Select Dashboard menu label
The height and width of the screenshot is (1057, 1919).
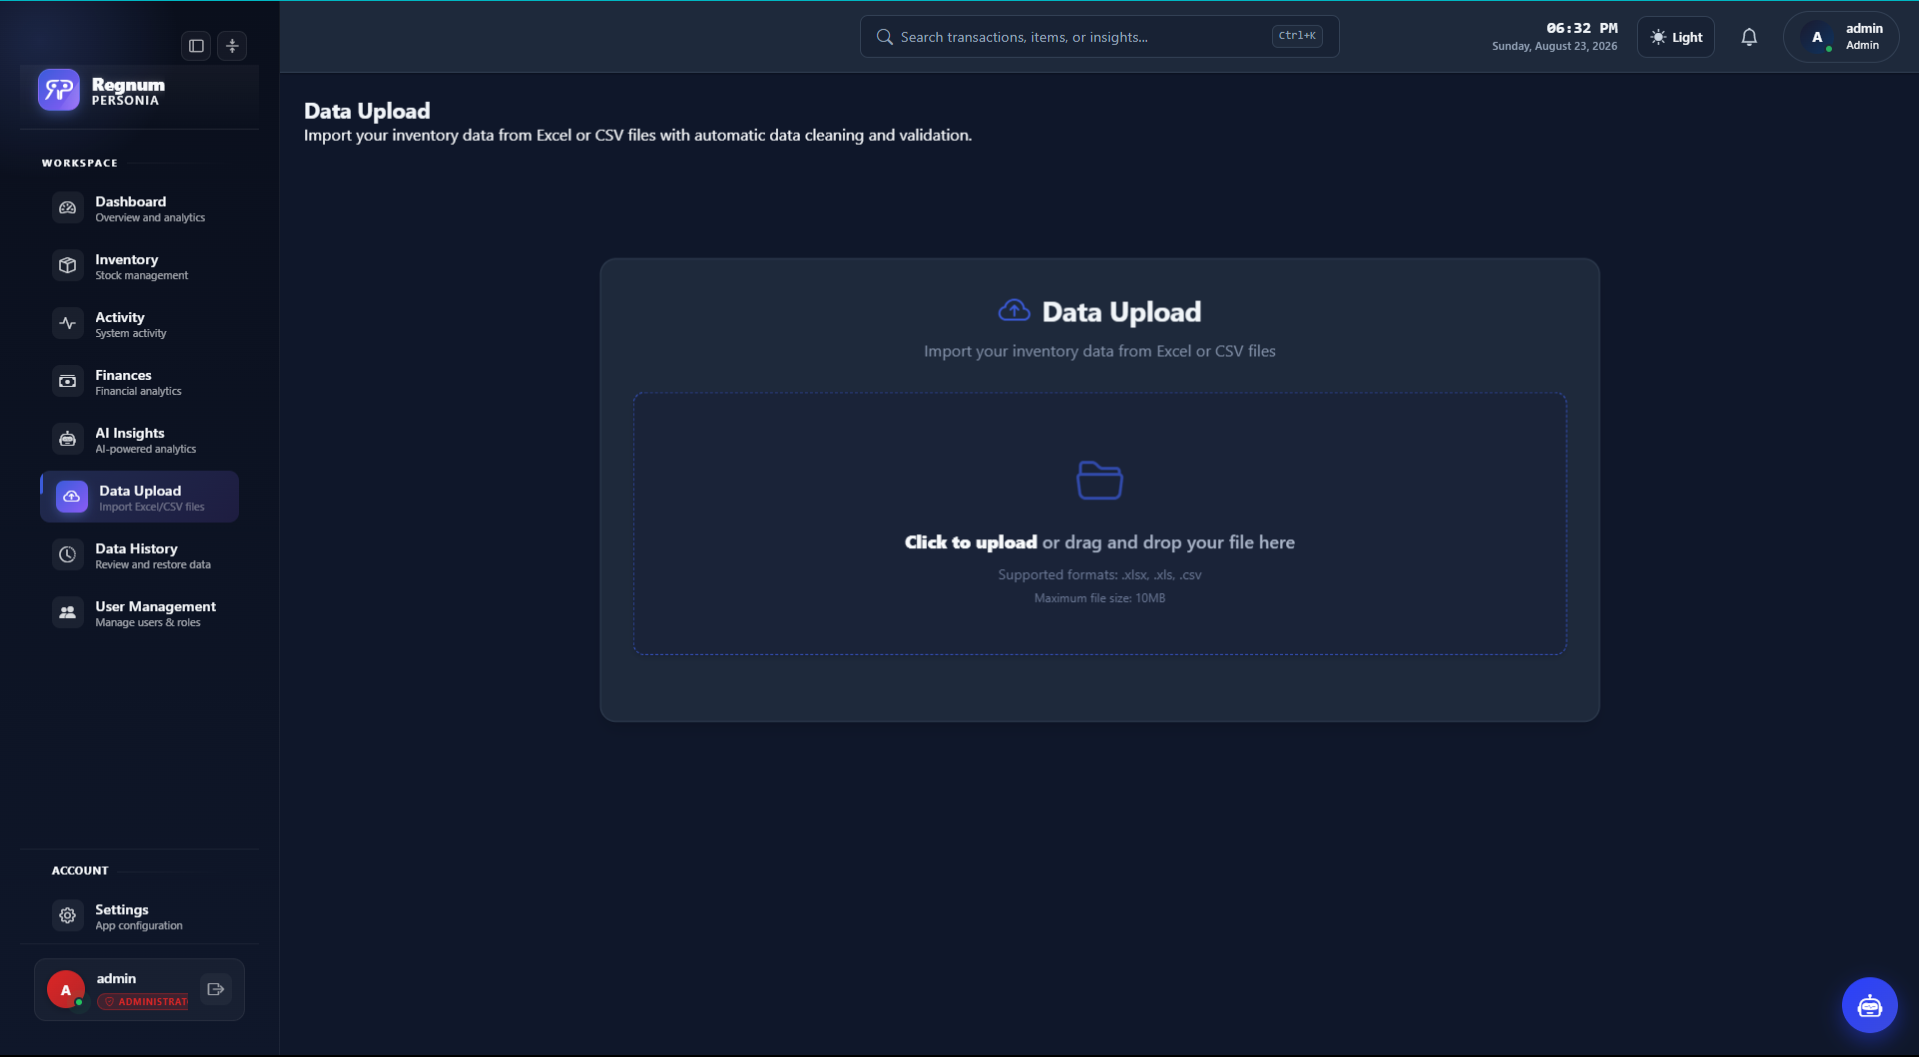(131, 202)
